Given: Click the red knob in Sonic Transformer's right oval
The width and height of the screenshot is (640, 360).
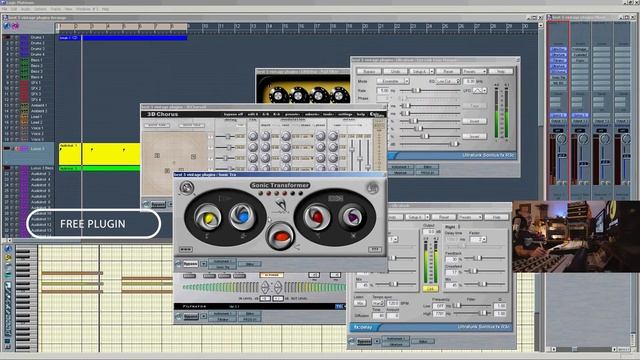Looking at the screenshot, I should (x=316, y=216).
